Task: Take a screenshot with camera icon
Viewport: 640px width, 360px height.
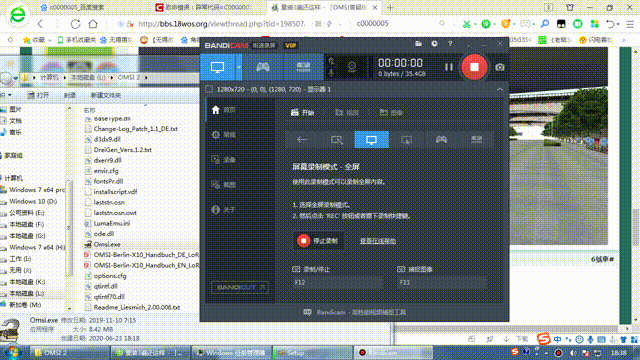Action: [x=500, y=67]
